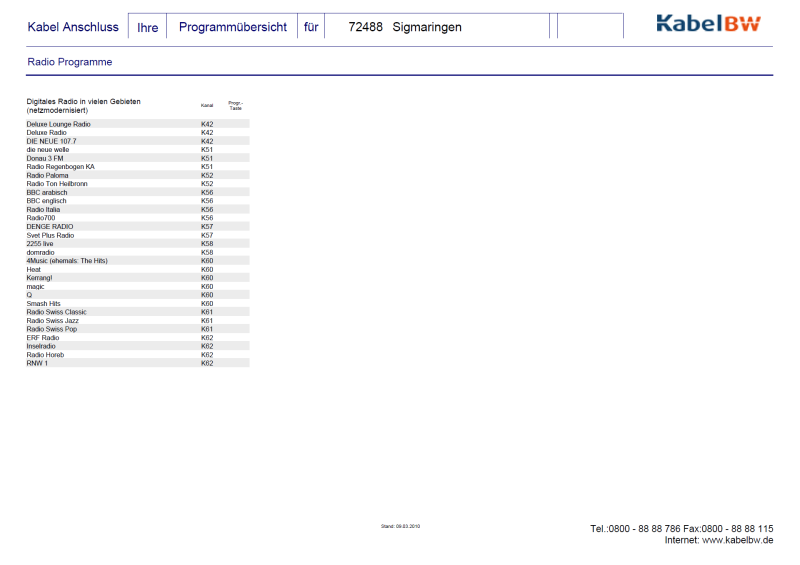Click the KabelBW logo
The image size is (800, 565).
click(708, 24)
